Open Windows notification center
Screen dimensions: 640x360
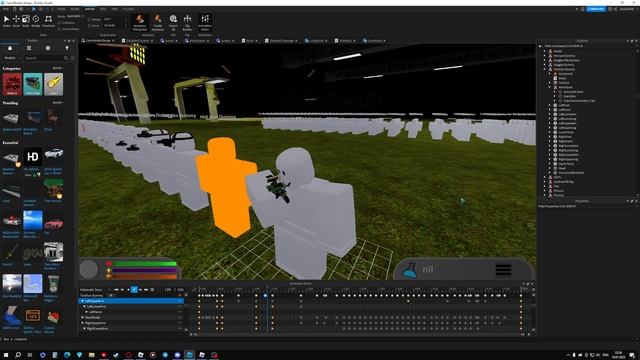pyautogui.click(x=632, y=355)
